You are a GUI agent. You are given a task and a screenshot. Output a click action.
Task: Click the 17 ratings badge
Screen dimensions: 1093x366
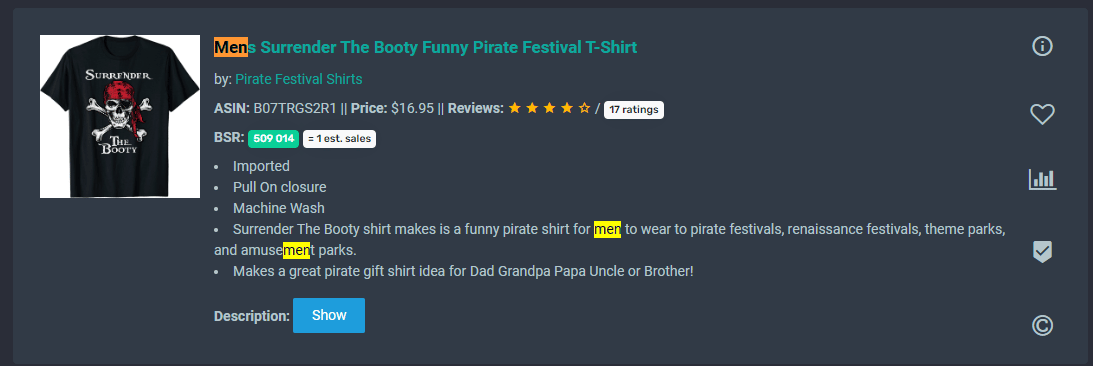point(634,109)
